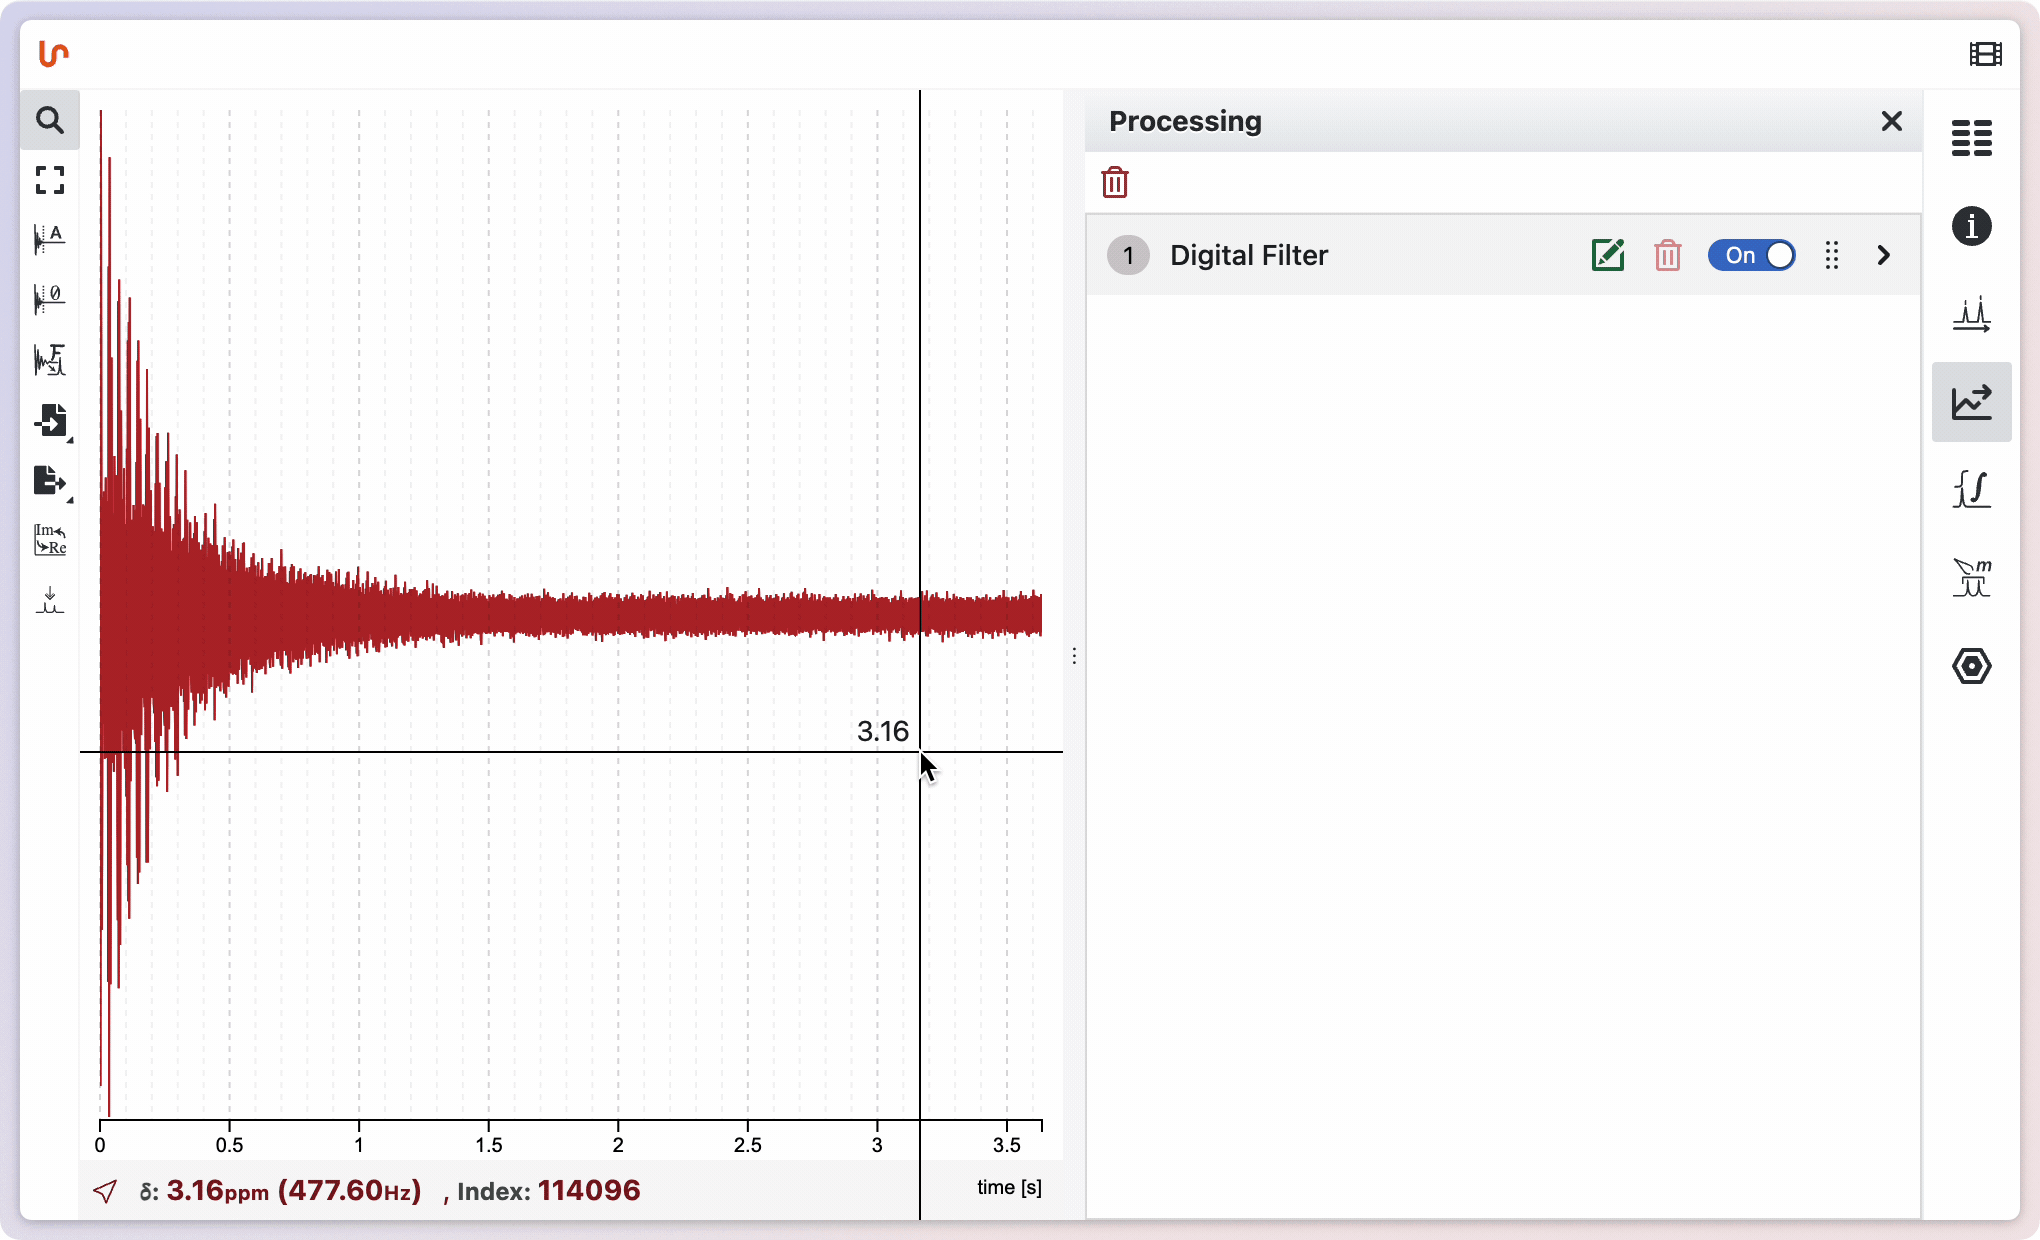Delete the Digital Filter entry
This screenshot has height=1240, width=2040.
[1667, 255]
